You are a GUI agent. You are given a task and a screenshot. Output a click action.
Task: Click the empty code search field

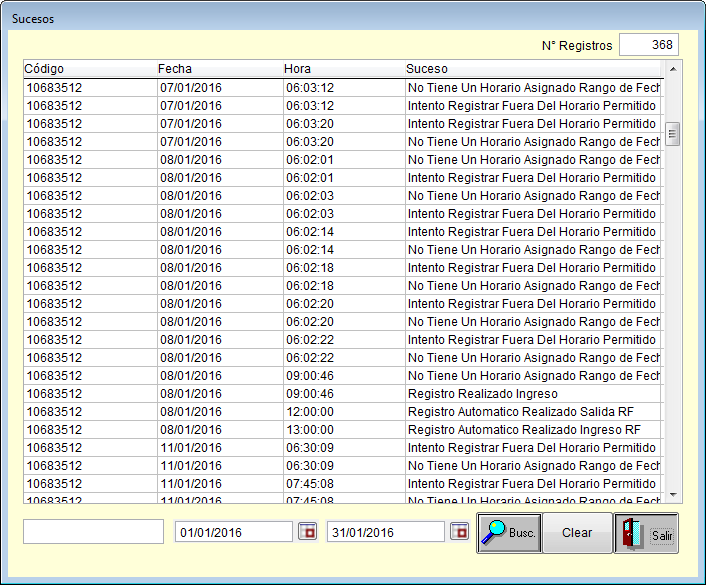click(x=93, y=532)
